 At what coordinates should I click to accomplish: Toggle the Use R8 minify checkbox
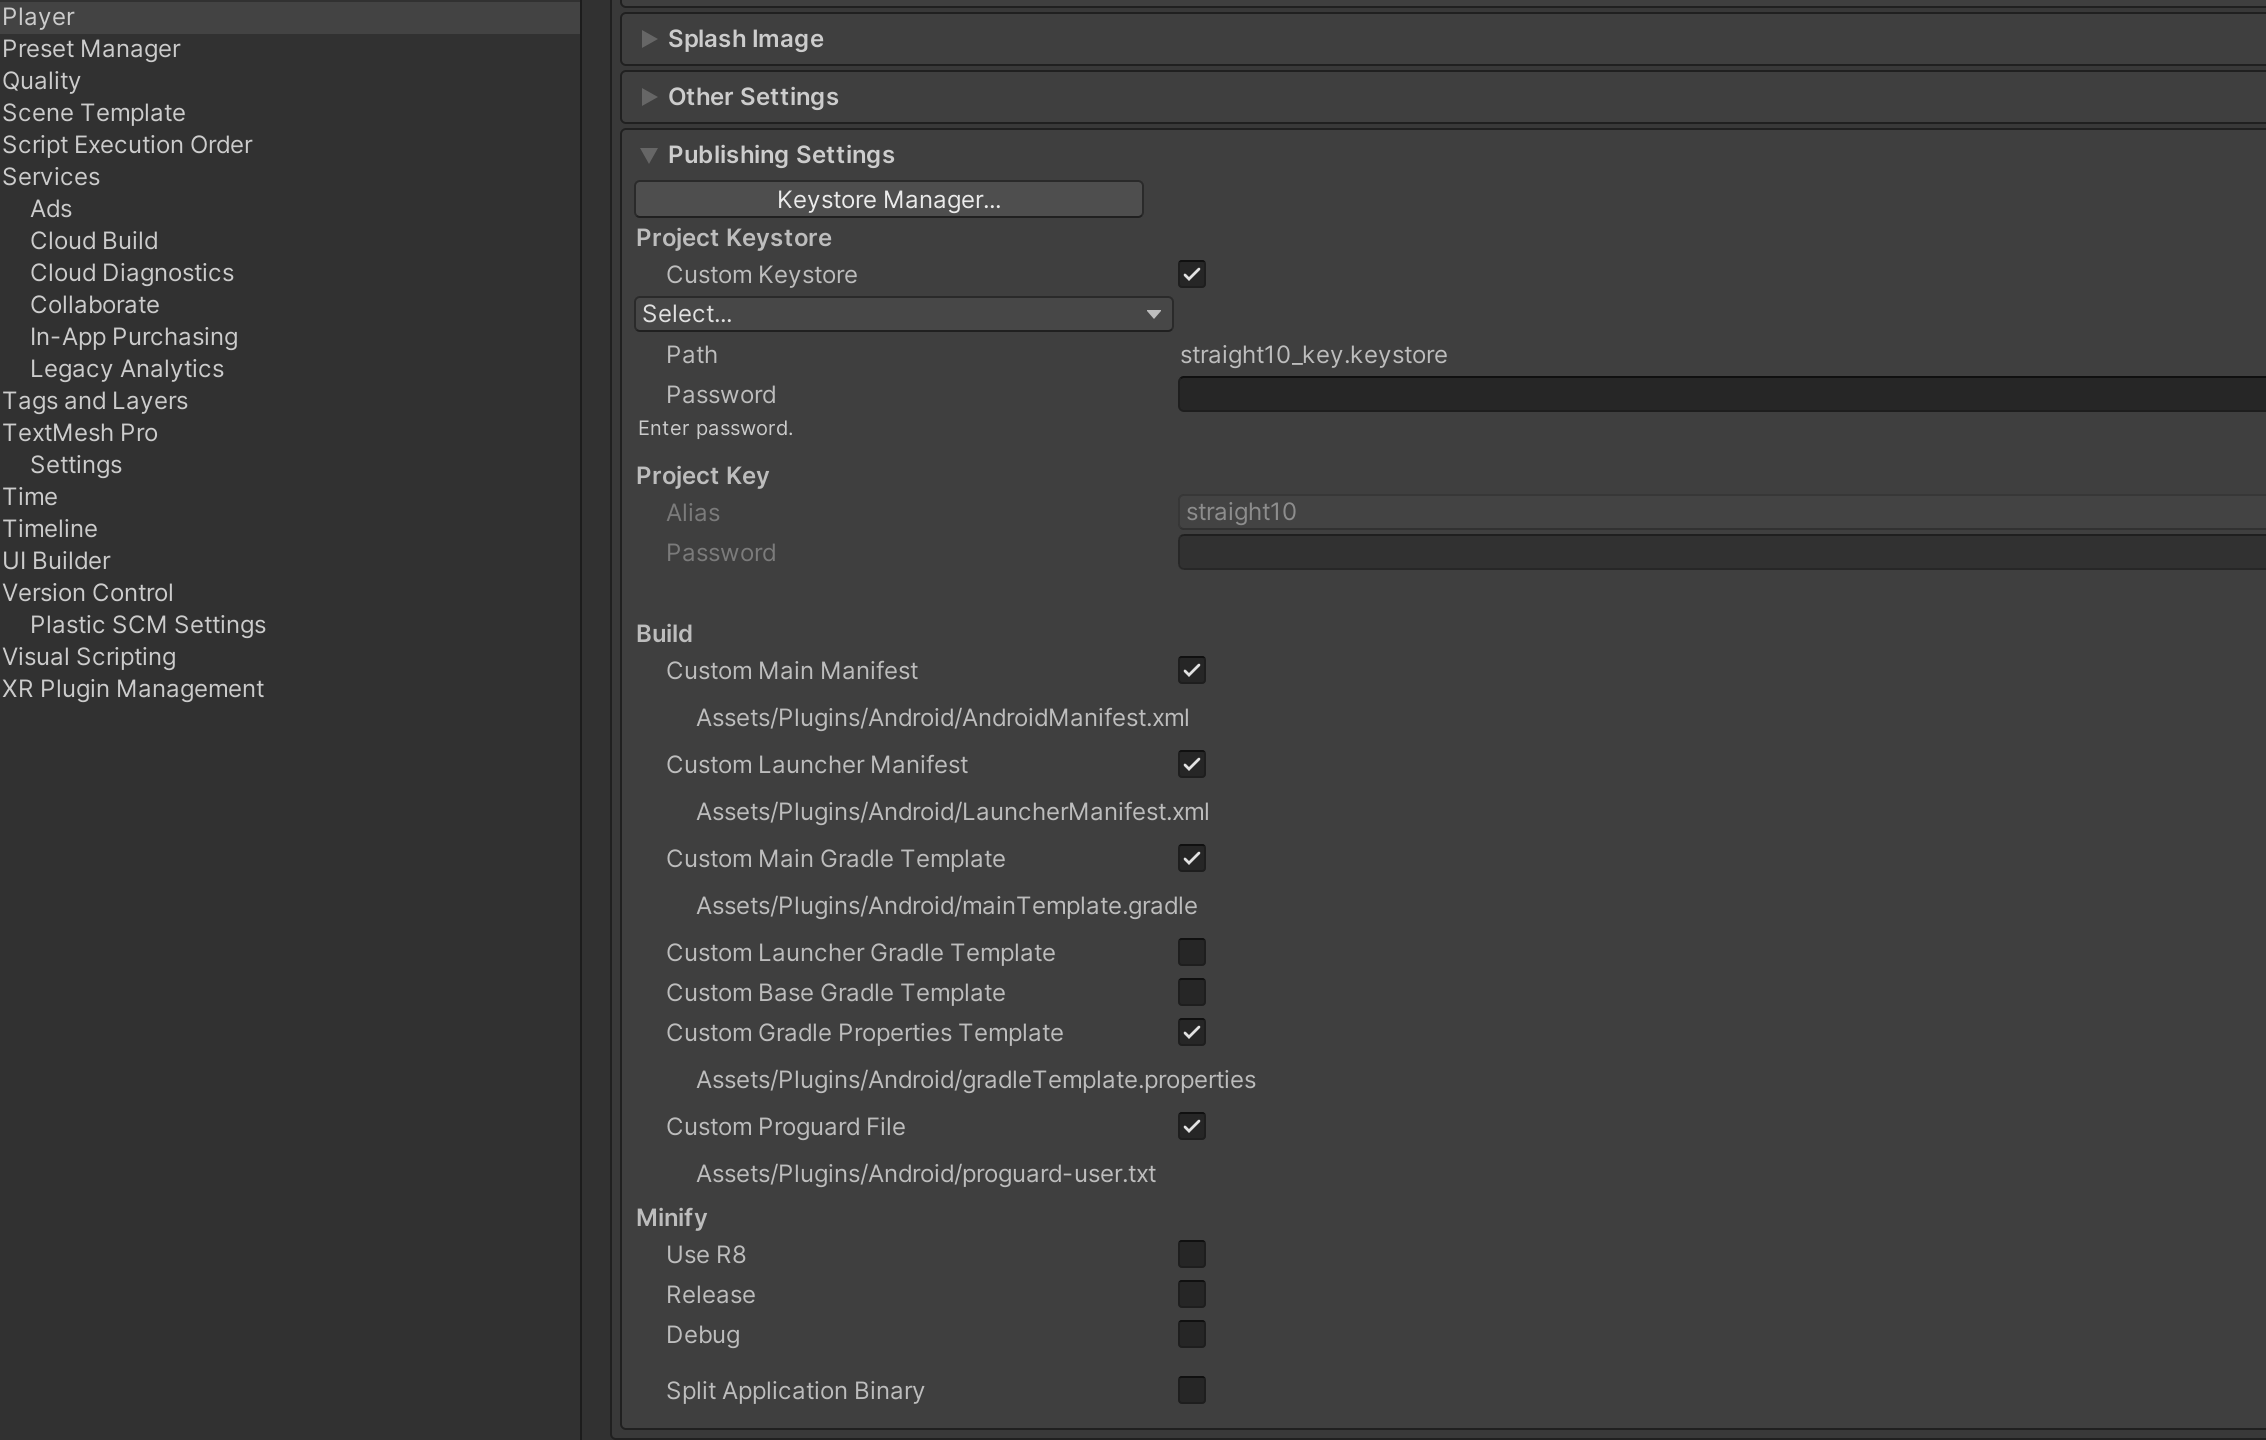[x=1191, y=1254]
